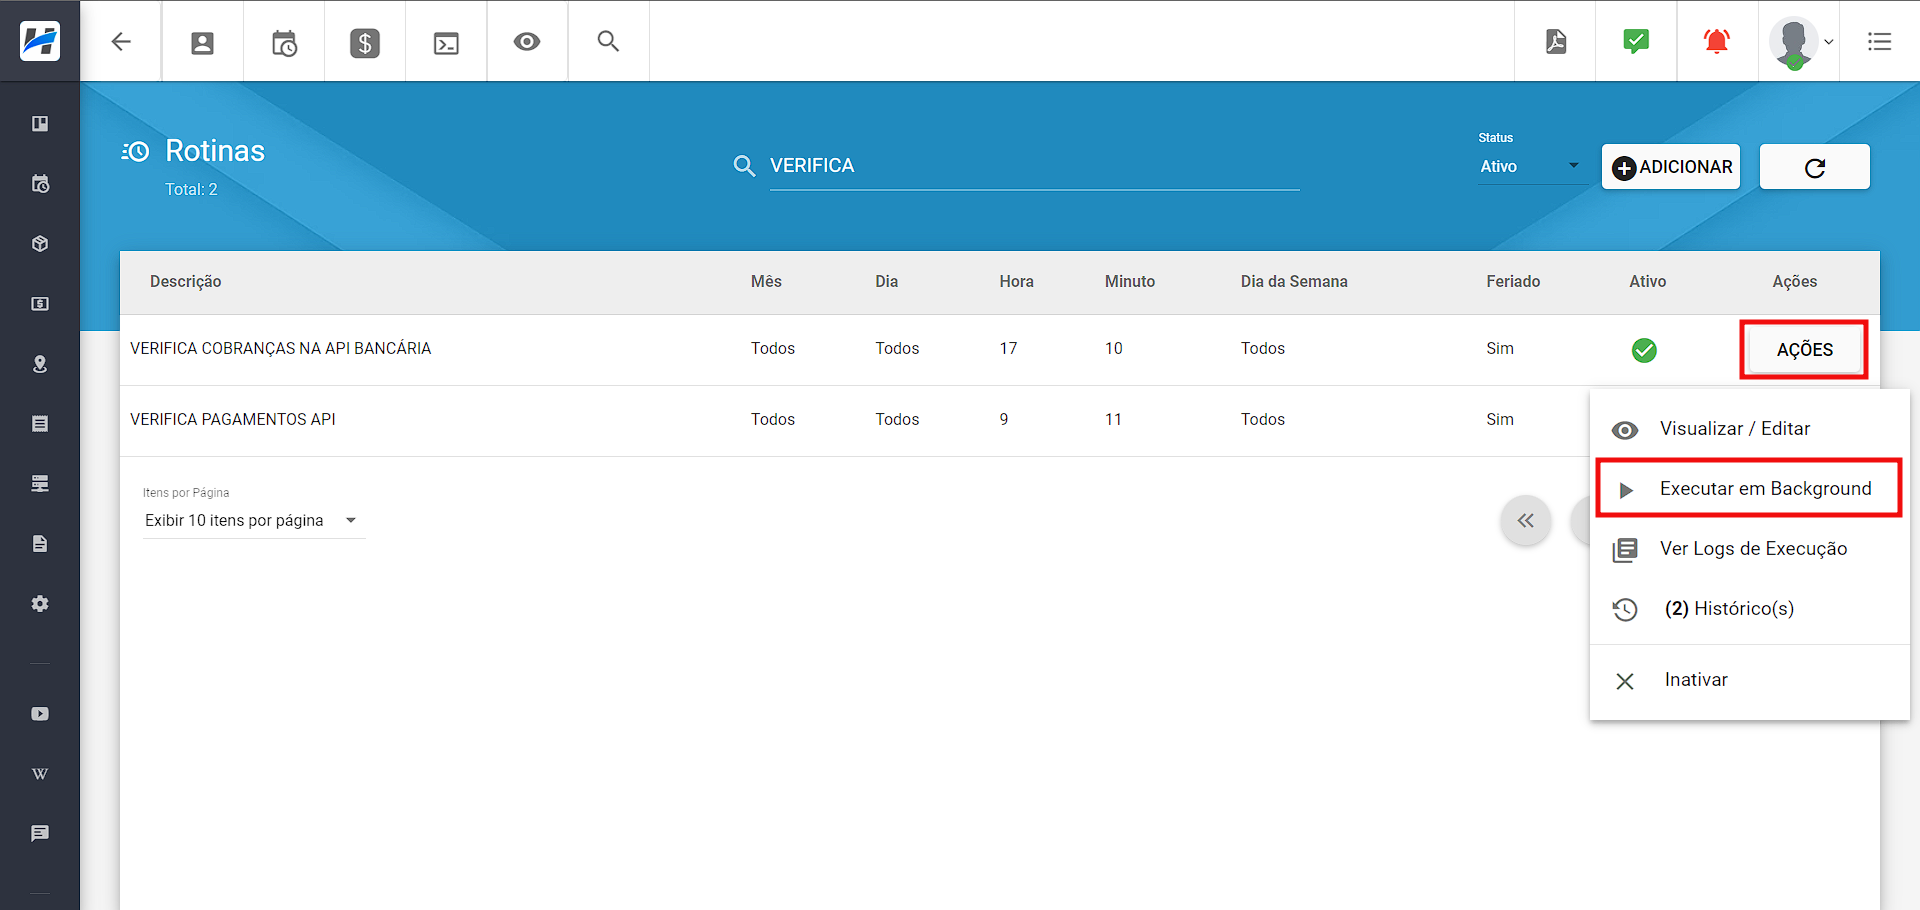
Task: Open the contacts person icon in toolbar
Action: [202, 43]
